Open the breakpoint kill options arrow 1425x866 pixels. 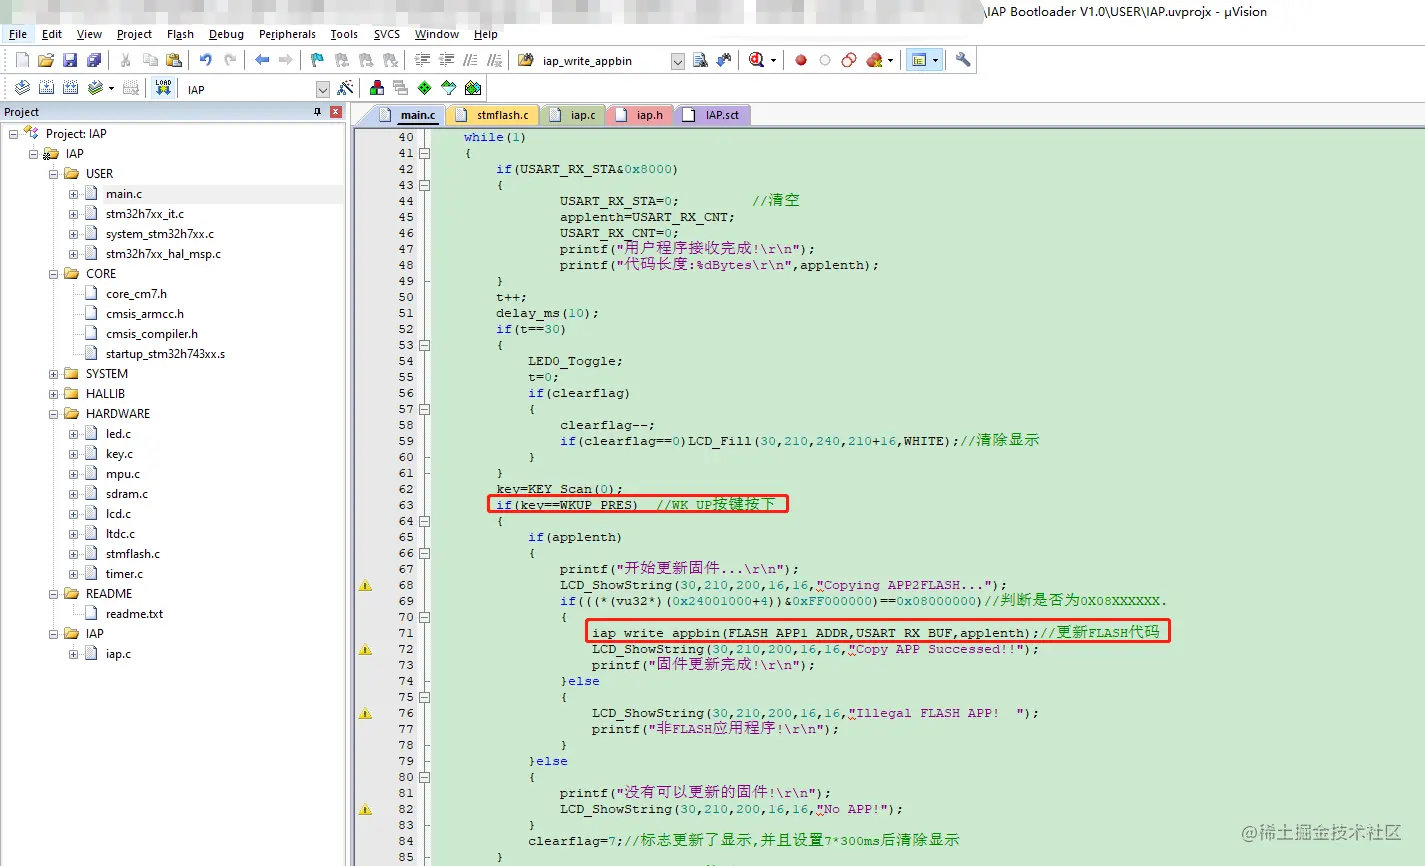890,60
